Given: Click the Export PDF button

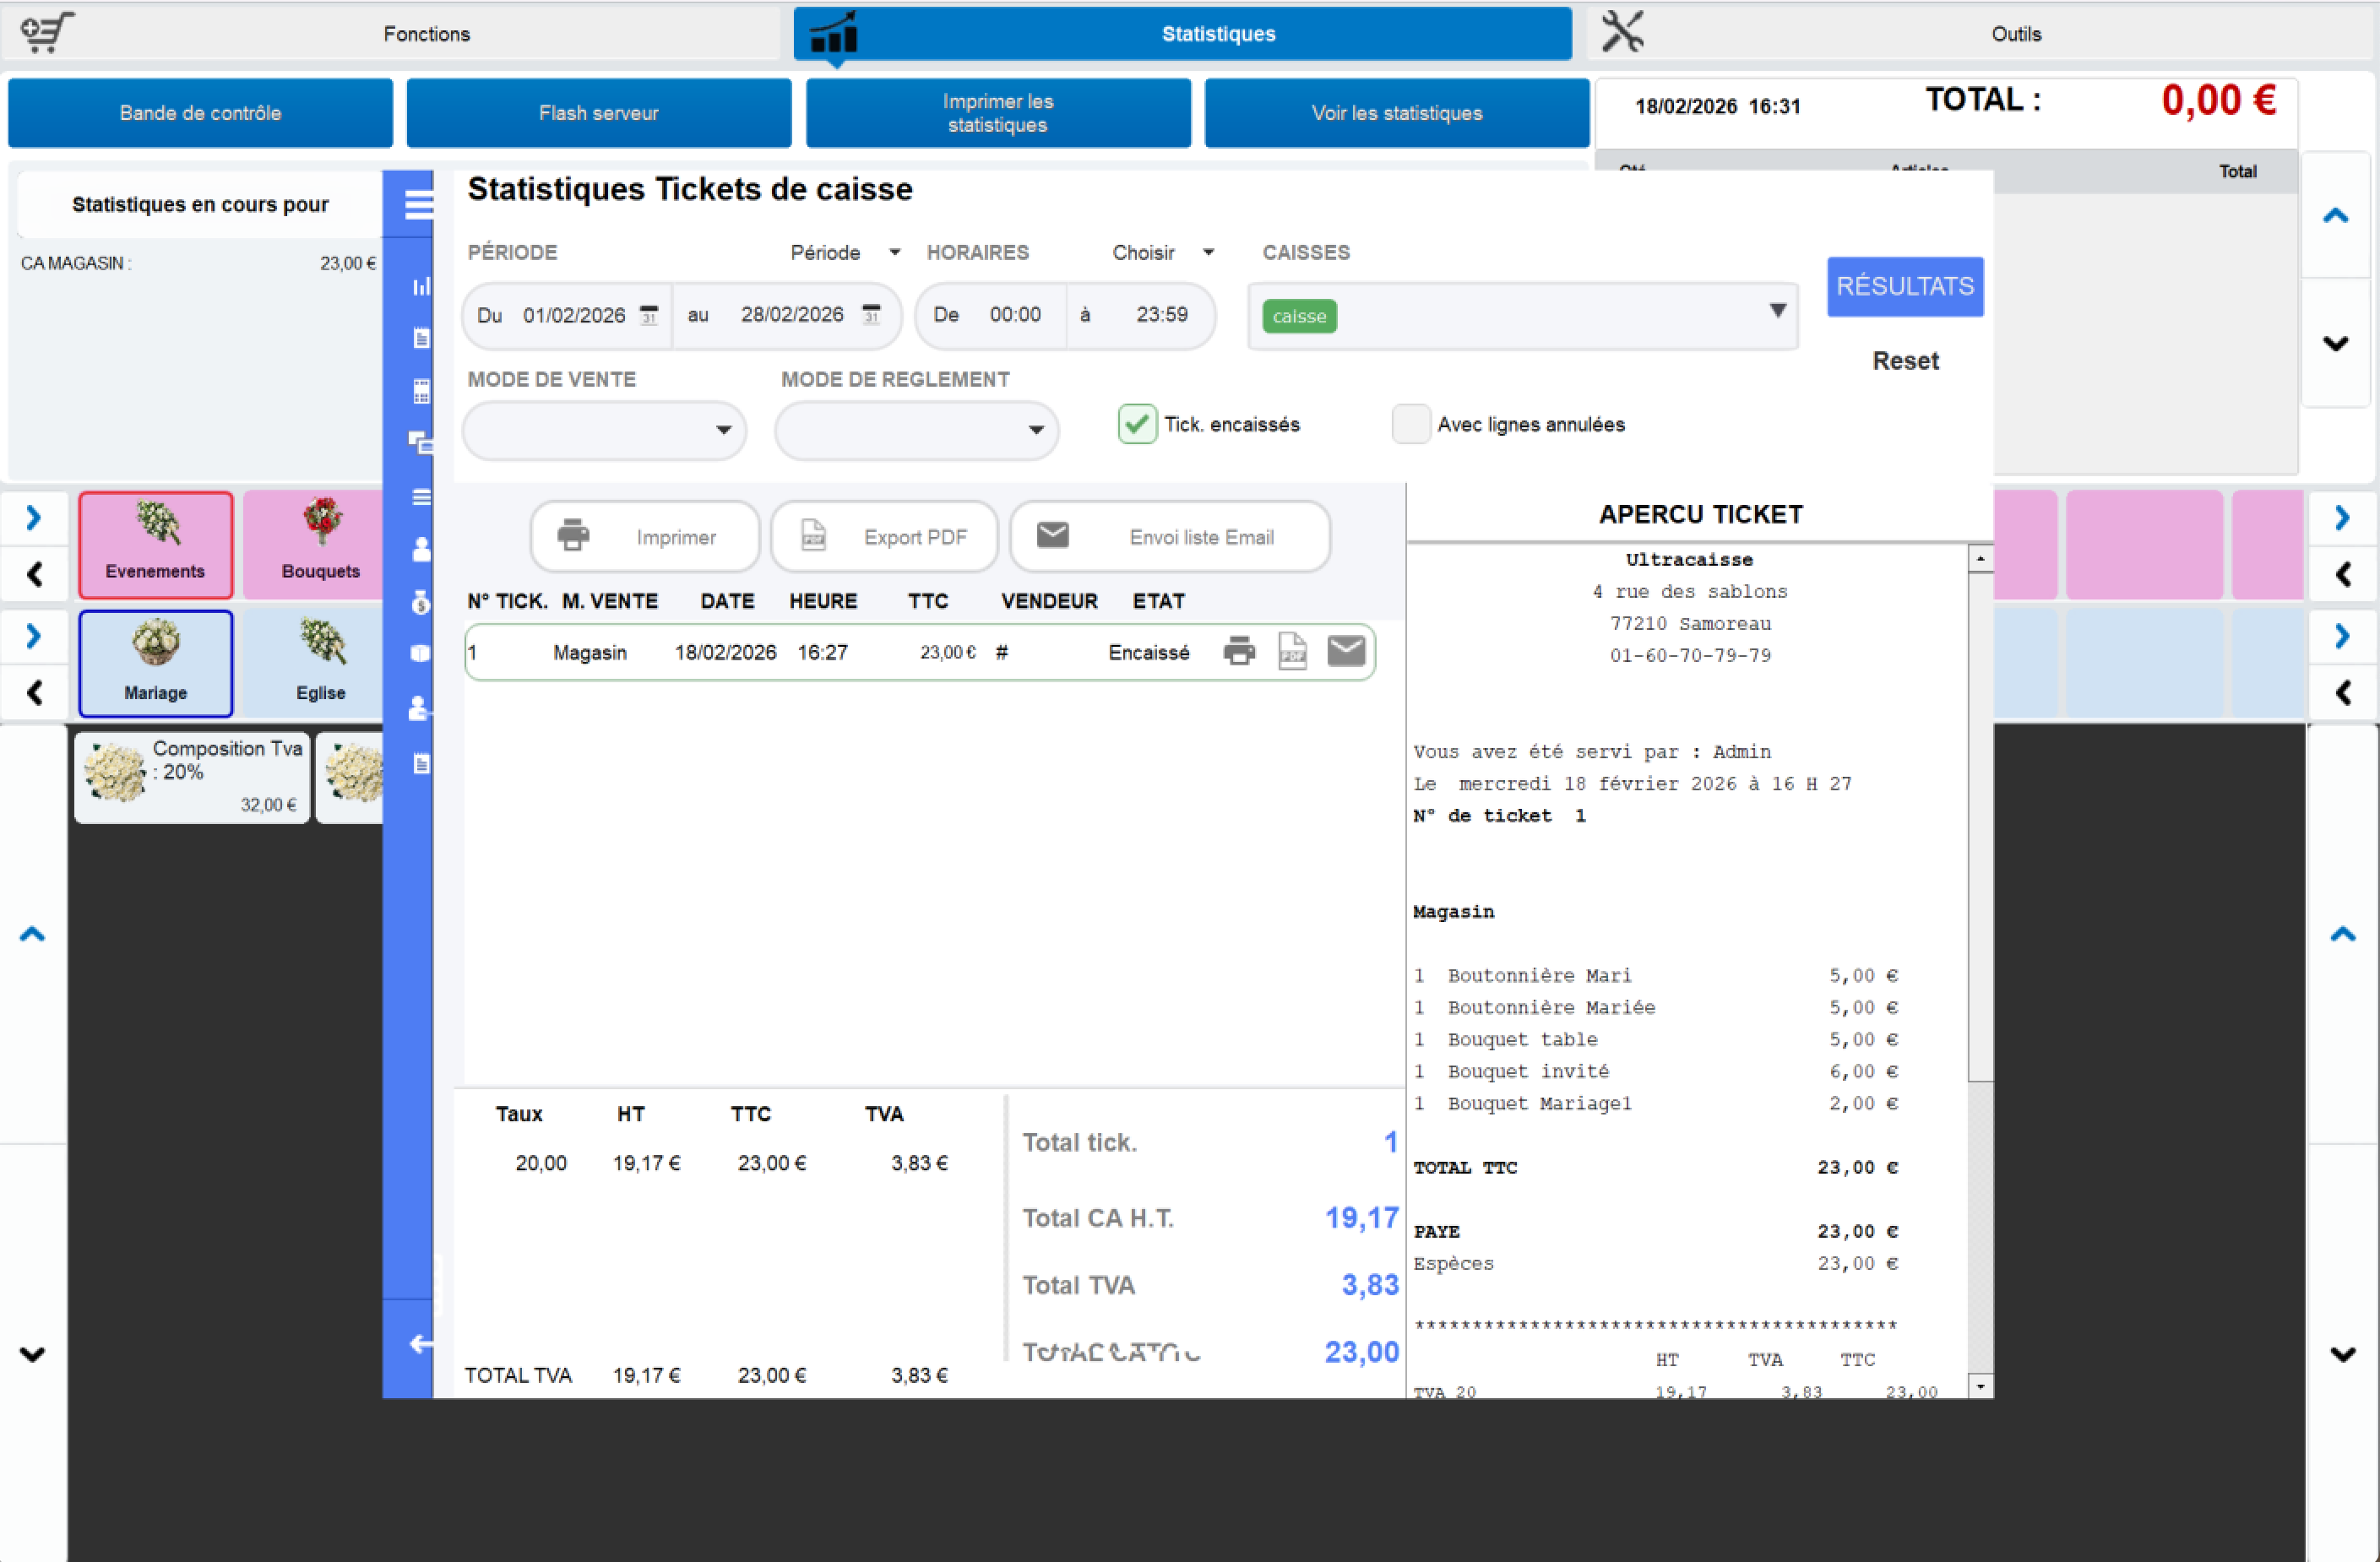Looking at the screenshot, I should pyautogui.click(x=885, y=537).
